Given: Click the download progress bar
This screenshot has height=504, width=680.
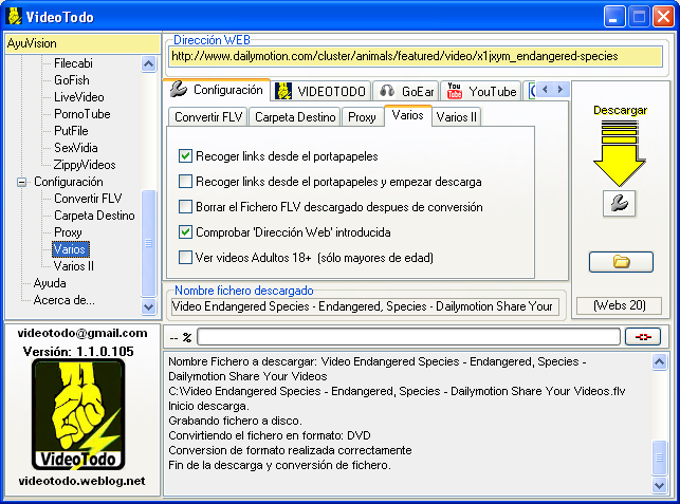Looking at the screenshot, I should (409, 337).
